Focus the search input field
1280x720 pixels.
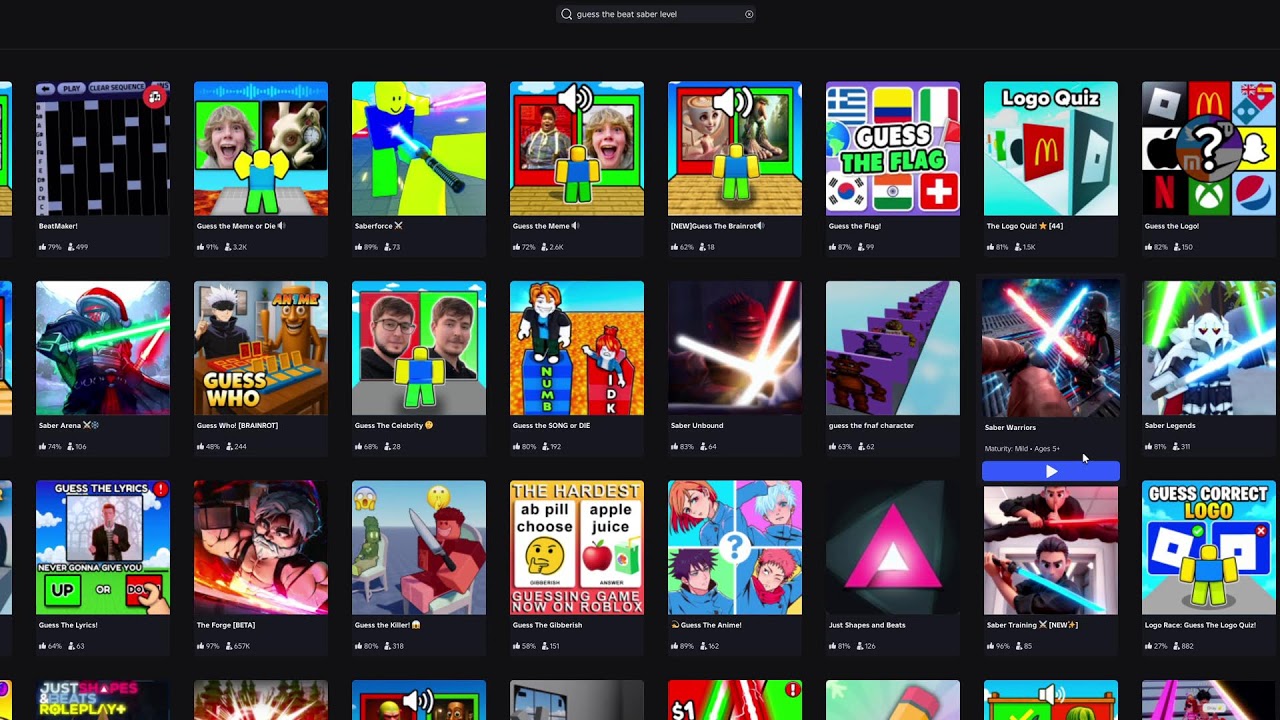[x=656, y=14]
